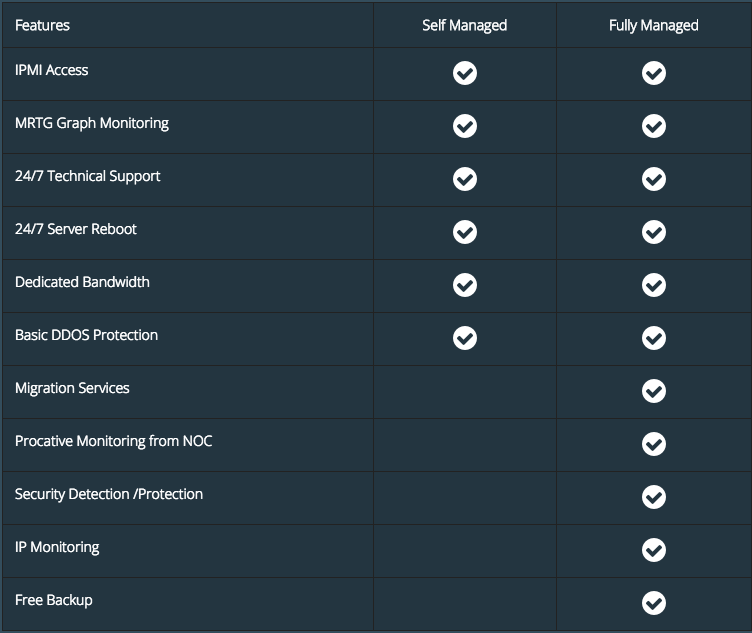The image size is (752, 633).
Task: Click Fully Managed checkmark for Migration Services
Action: (654, 391)
